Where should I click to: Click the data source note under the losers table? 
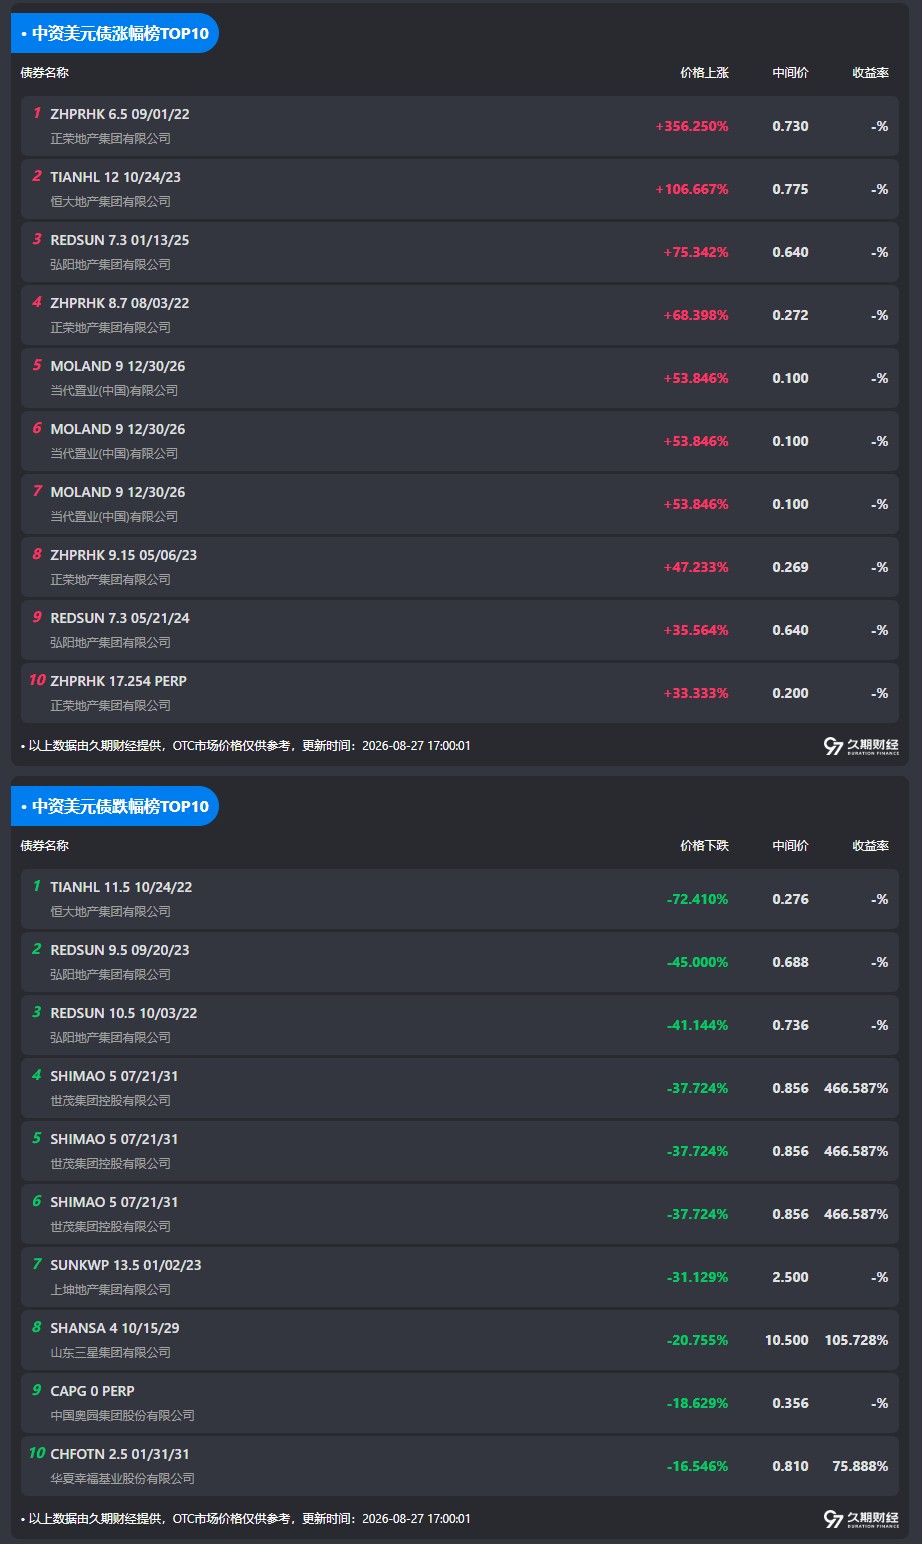pos(246,1519)
